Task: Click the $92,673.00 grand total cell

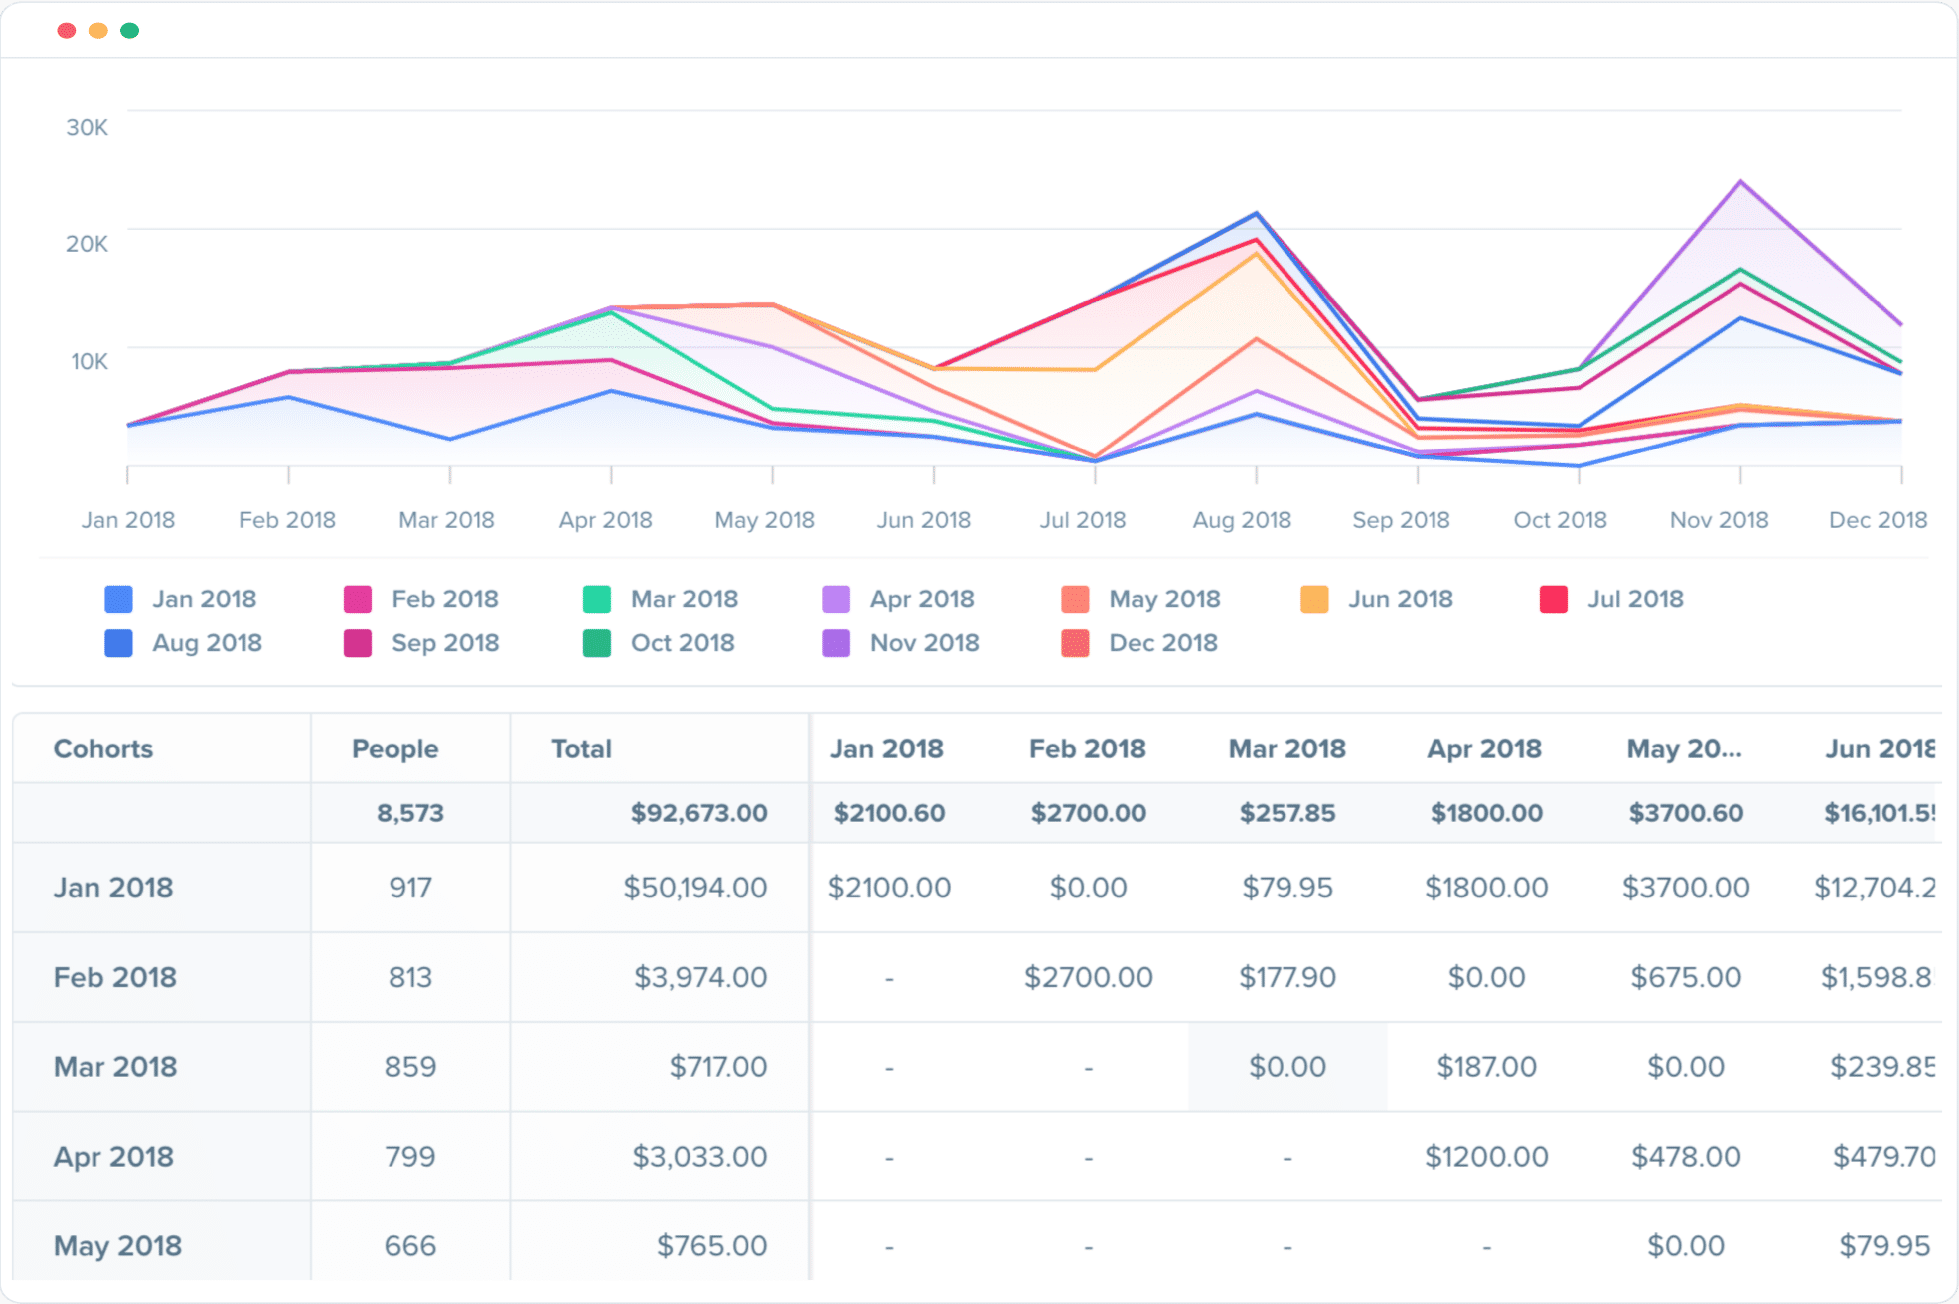Action: [x=698, y=812]
